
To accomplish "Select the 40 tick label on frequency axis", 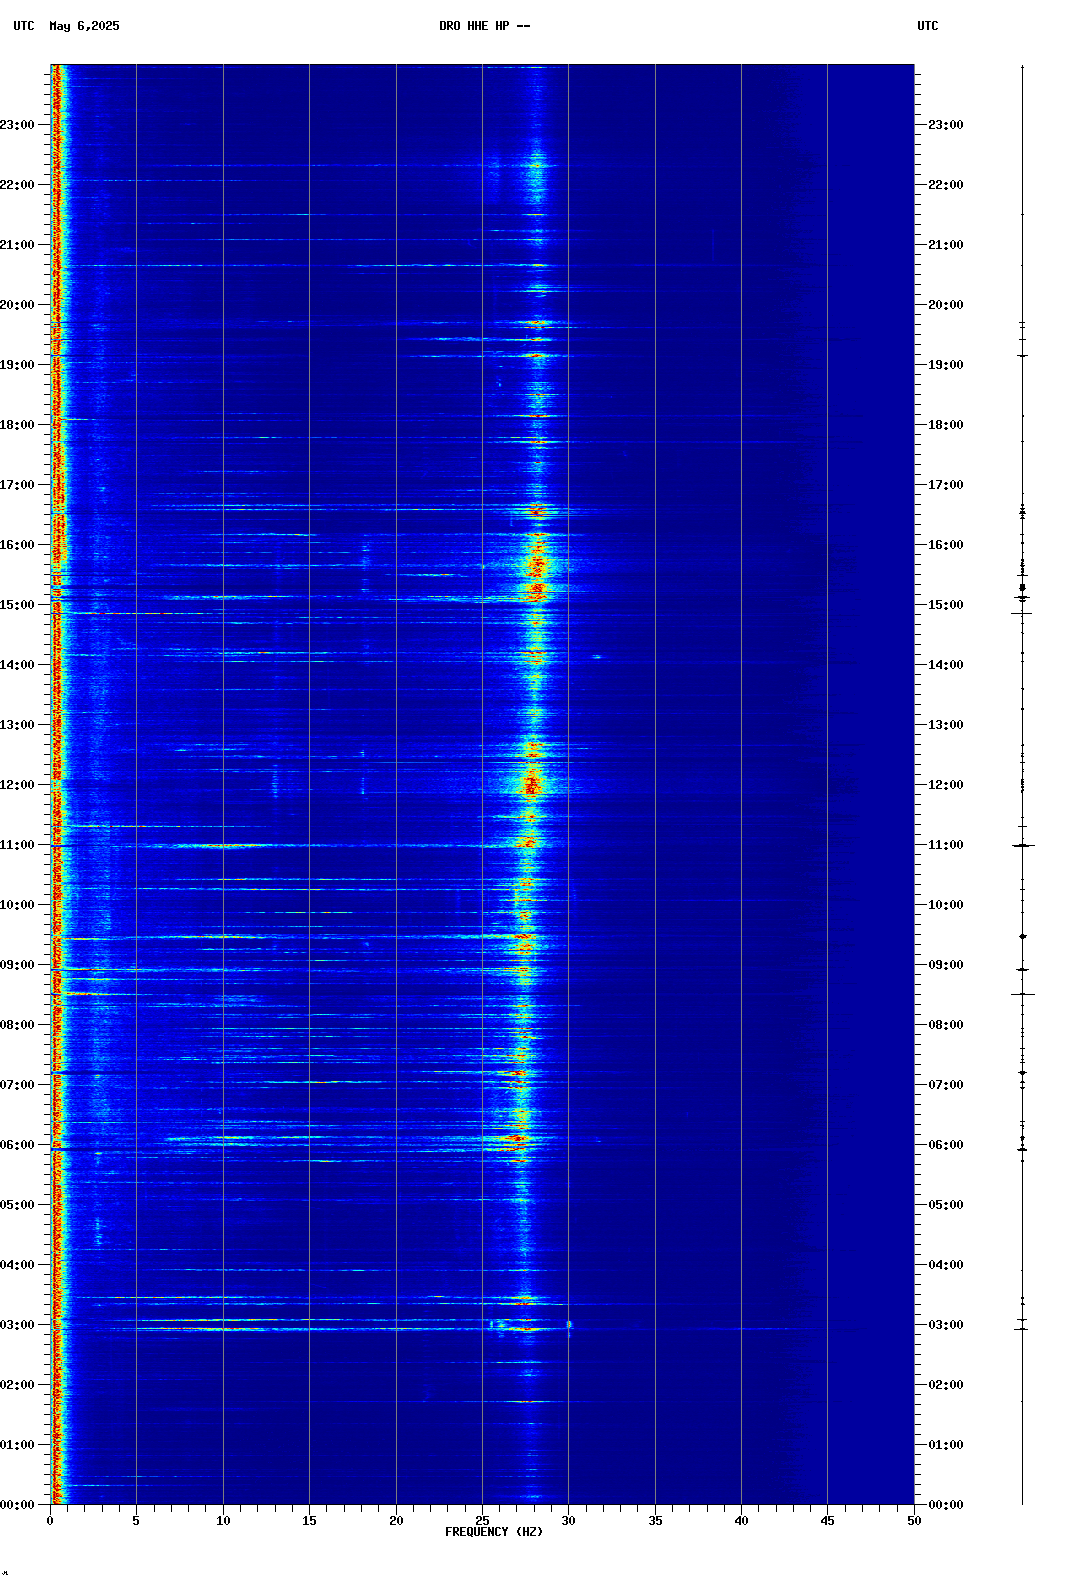I will pyautogui.click(x=741, y=1521).
